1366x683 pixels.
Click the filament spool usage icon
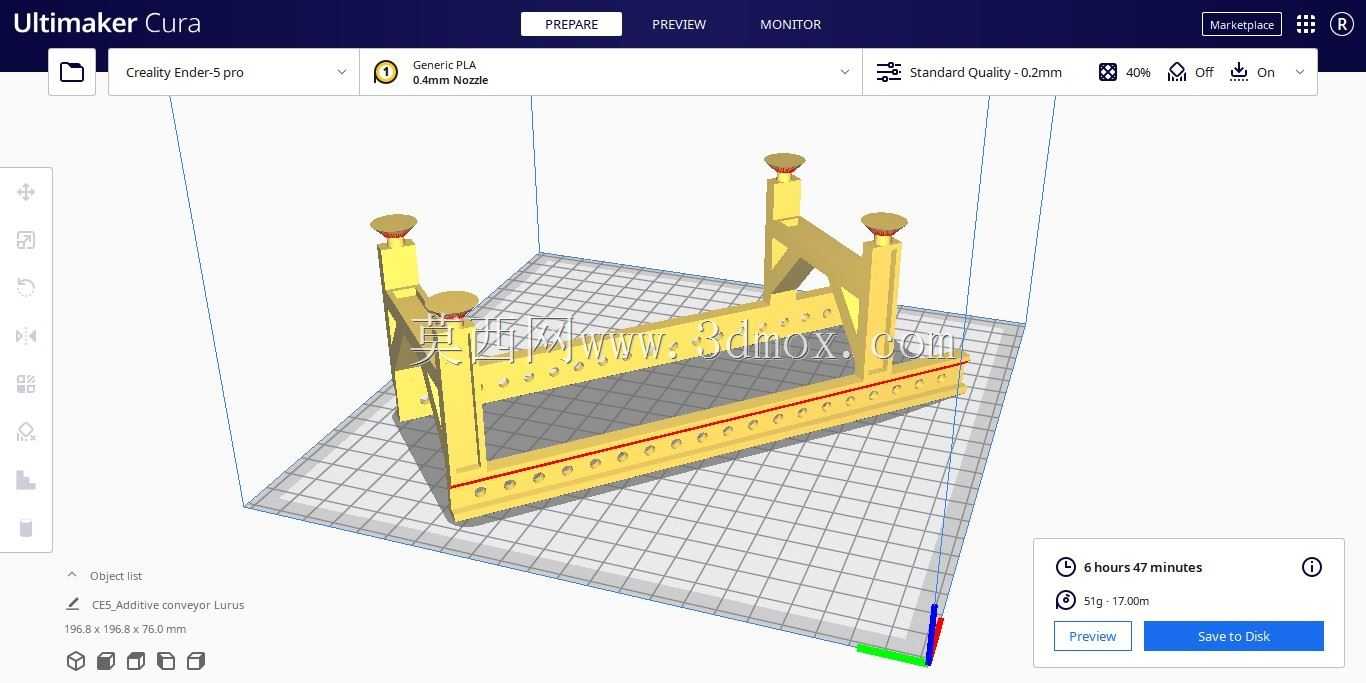pyautogui.click(x=1066, y=600)
